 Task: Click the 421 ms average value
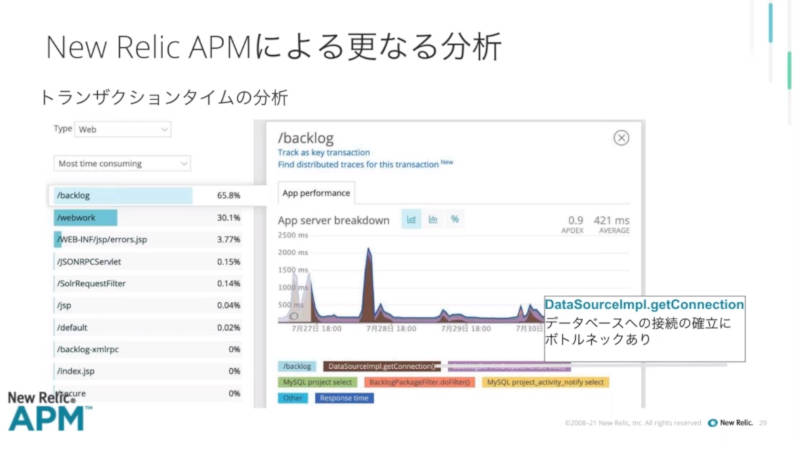(x=611, y=220)
